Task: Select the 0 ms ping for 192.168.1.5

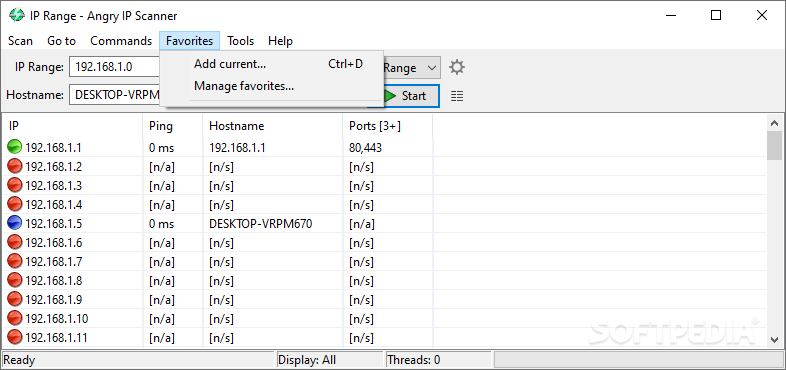Action: click(161, 224)
